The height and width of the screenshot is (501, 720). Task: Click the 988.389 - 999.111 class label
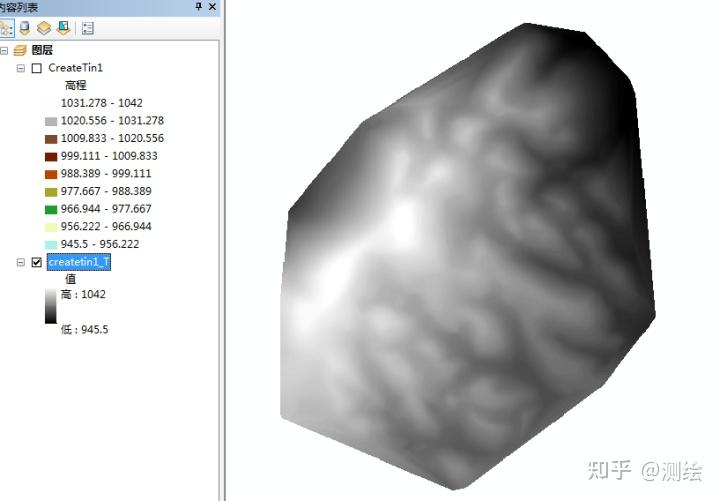point(106,174)
